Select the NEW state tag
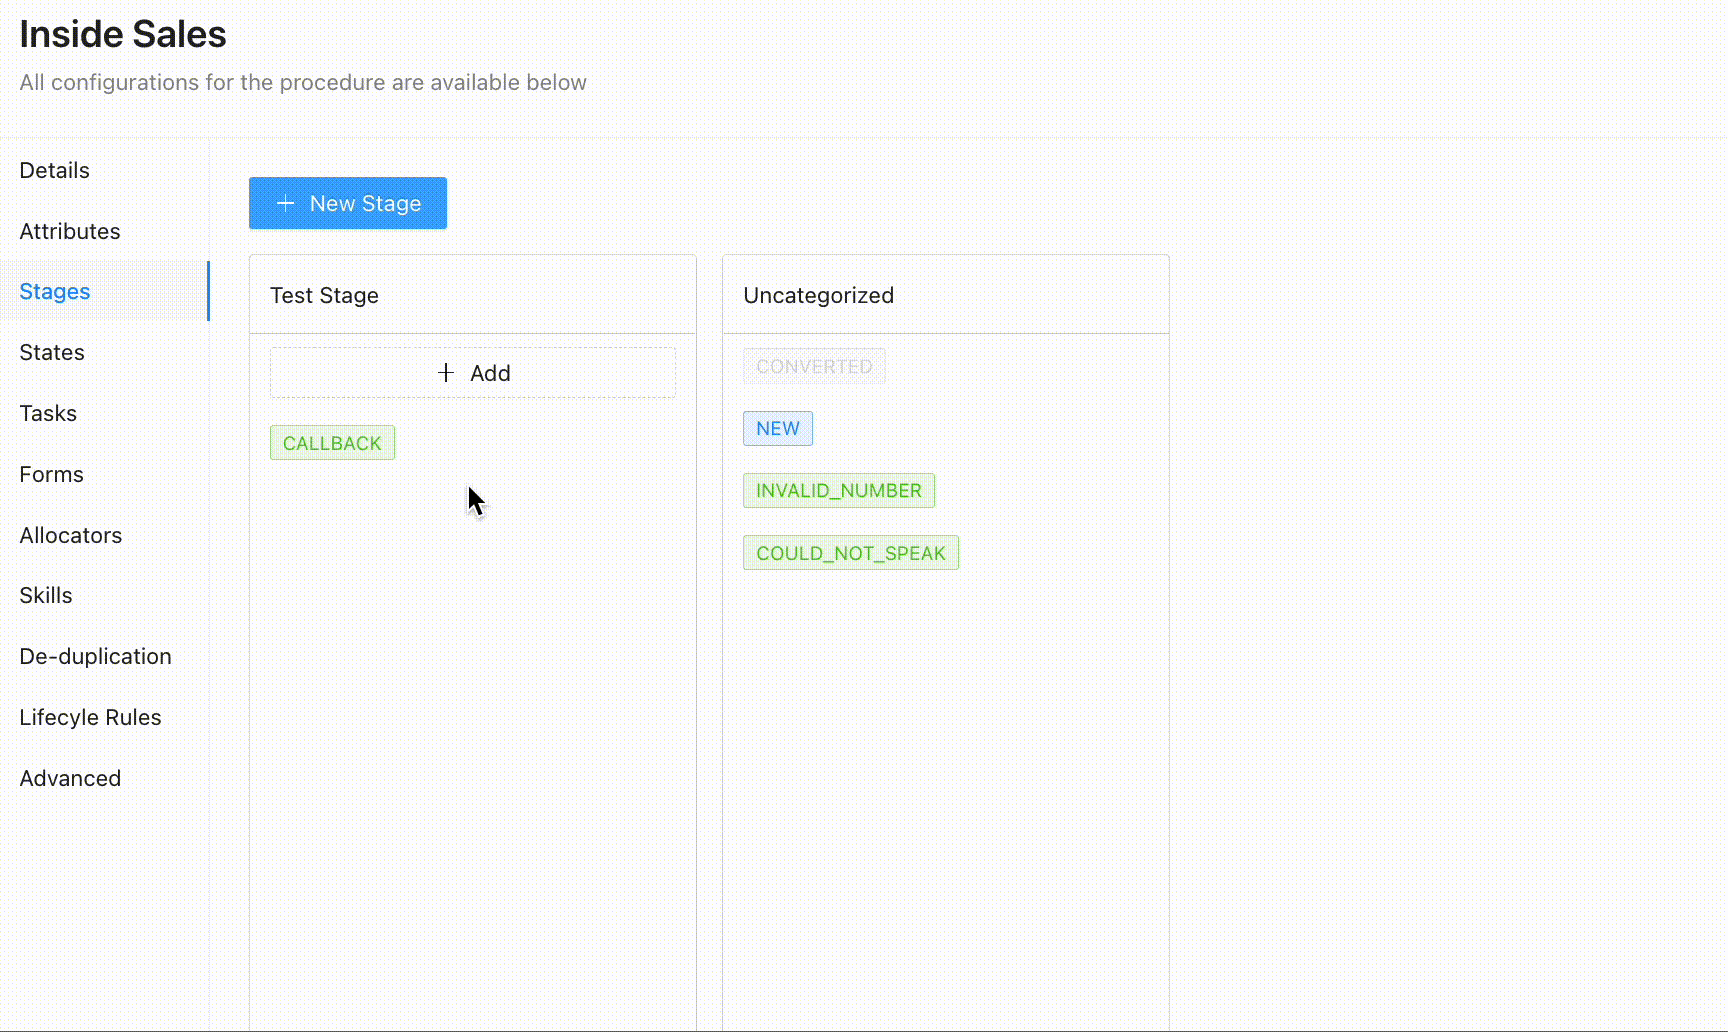Viewport: 1728px width, 1032px height. click(x=778, y=428)
